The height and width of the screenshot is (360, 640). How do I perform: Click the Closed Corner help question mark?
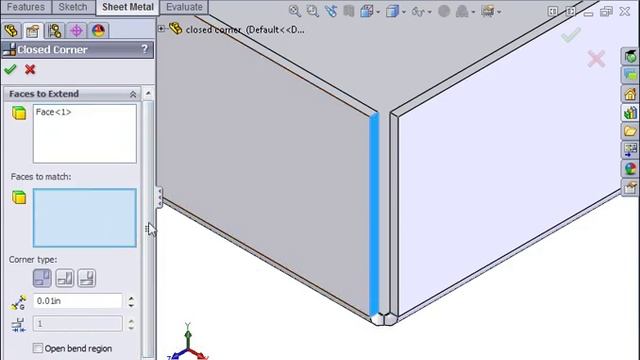(144, 49)
